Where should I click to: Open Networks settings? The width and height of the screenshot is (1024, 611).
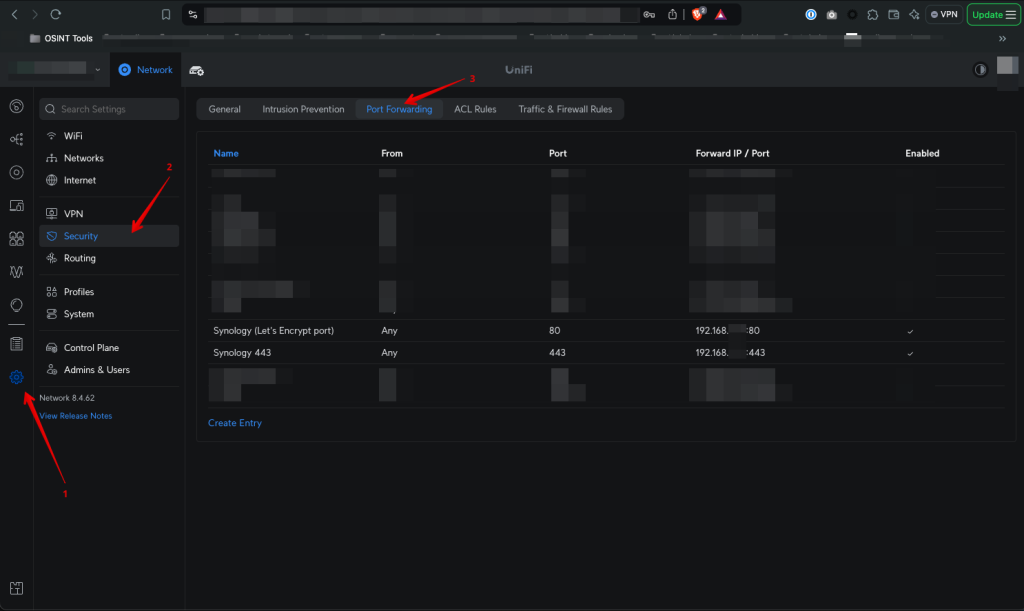click(109, 158)
